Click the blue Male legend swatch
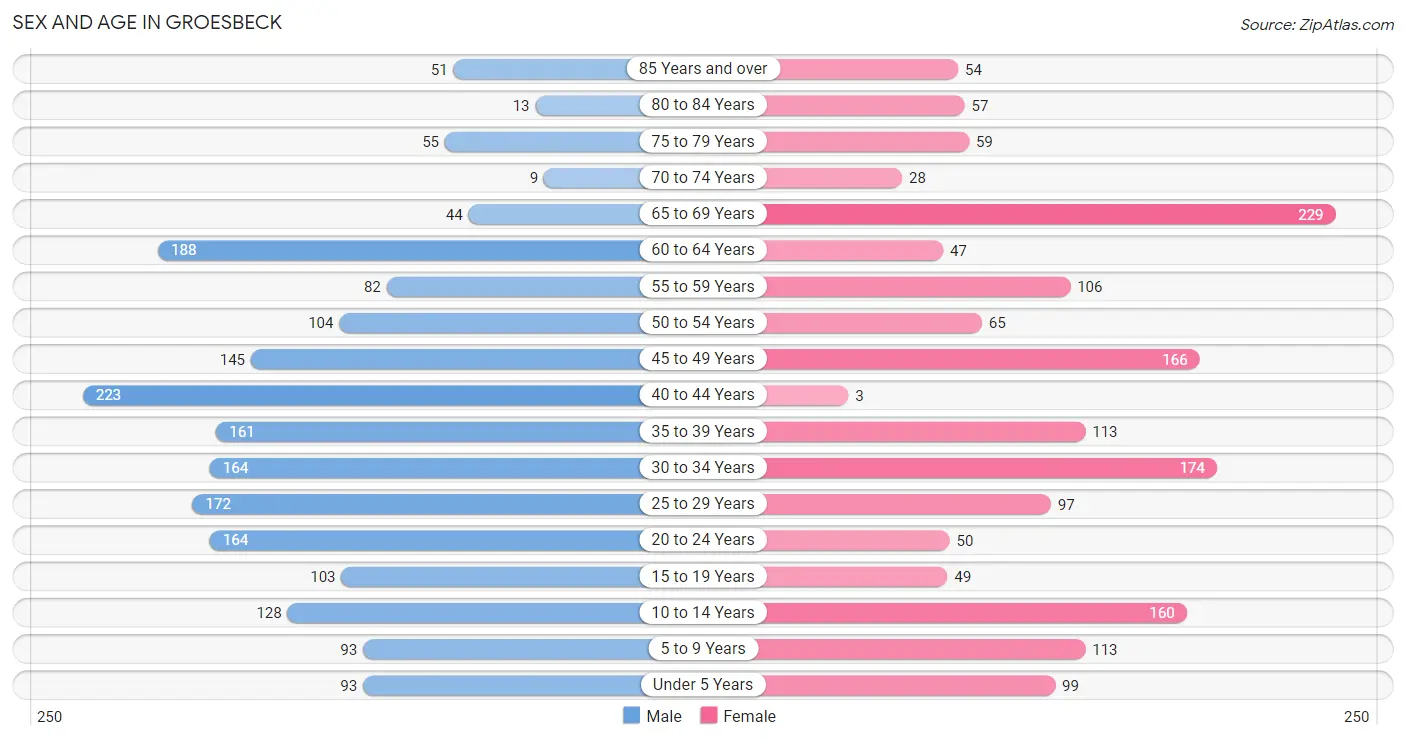The width and height of the screenshot is (1406, 740). point(631,716)
